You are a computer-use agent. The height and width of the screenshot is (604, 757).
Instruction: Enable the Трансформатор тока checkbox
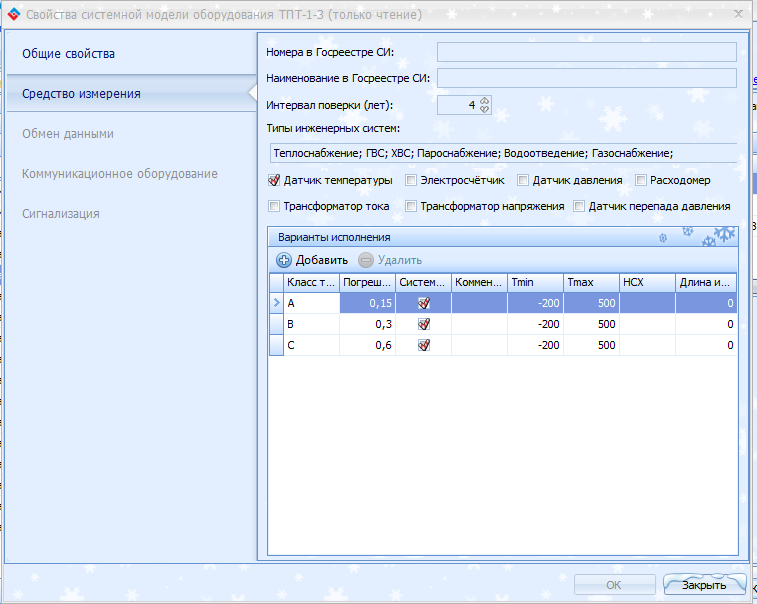[274, 206]
